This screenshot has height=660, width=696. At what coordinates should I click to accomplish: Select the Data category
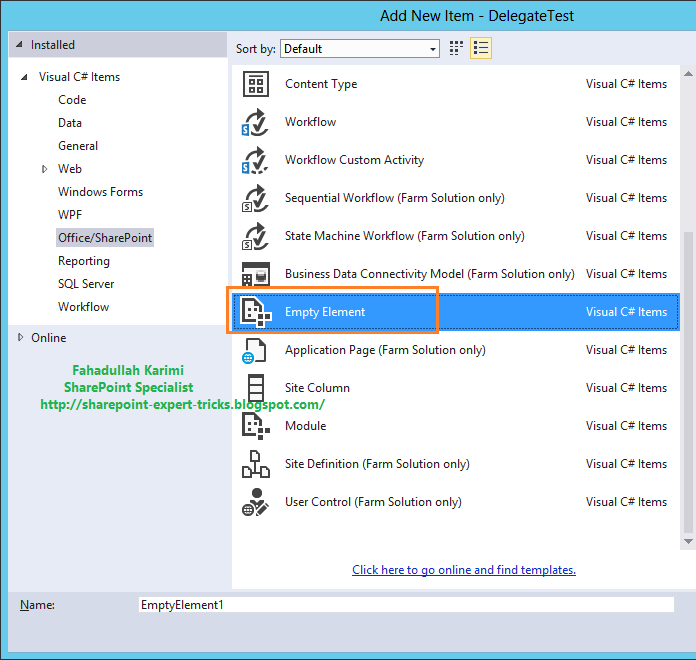point(70,123)
